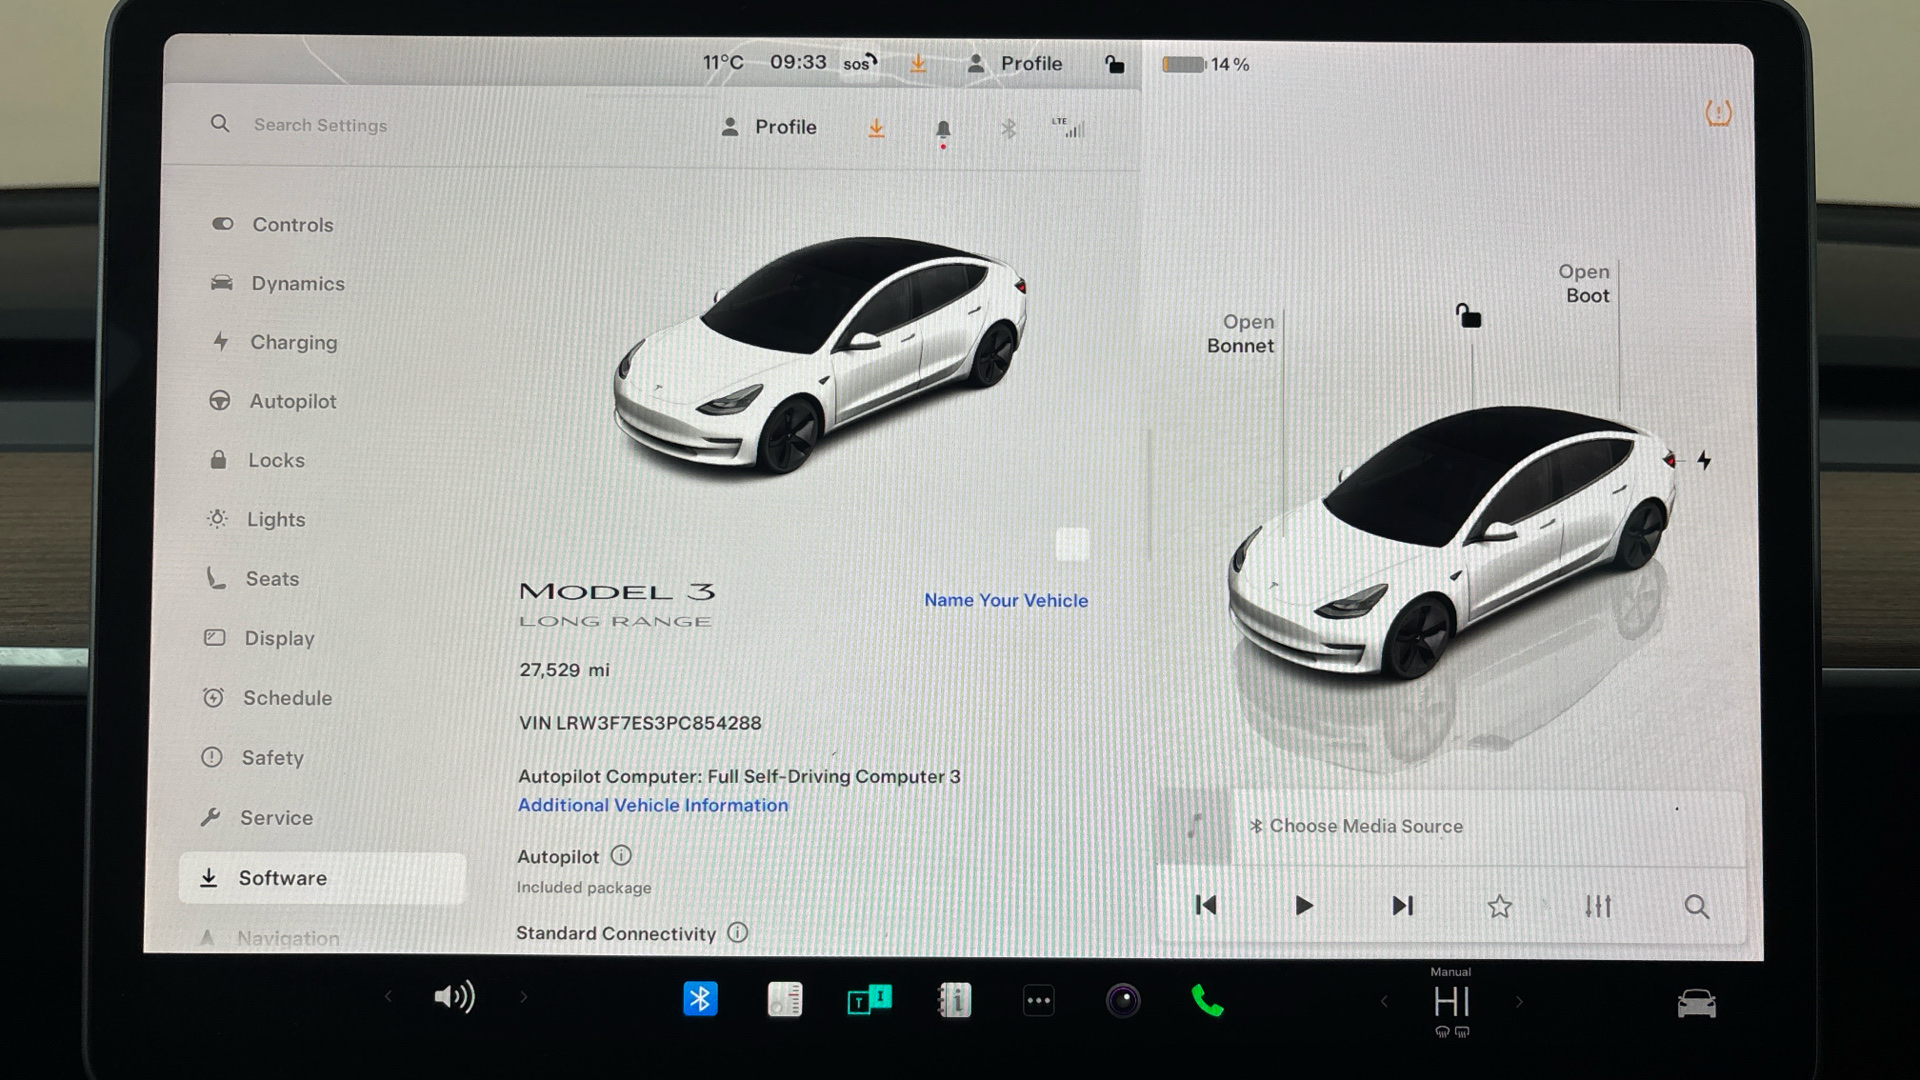Toggle the car lock icon above vehicle

click(1468, 316)
